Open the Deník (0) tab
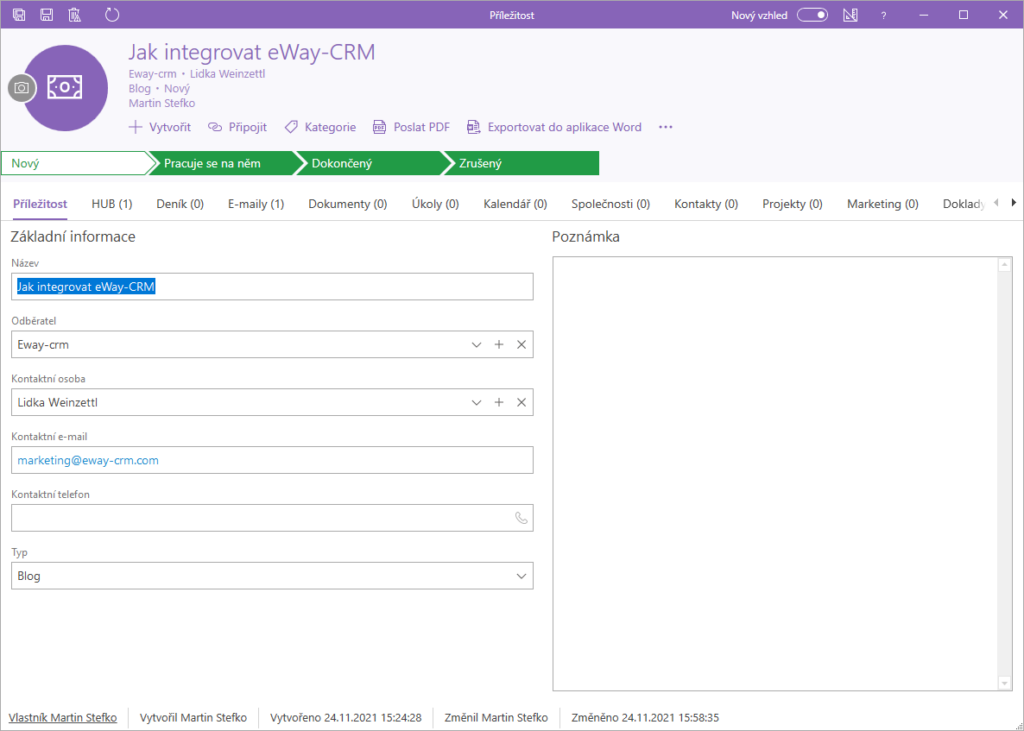The width and height of the screenshot is (1024, 731). tap(180, 204)
